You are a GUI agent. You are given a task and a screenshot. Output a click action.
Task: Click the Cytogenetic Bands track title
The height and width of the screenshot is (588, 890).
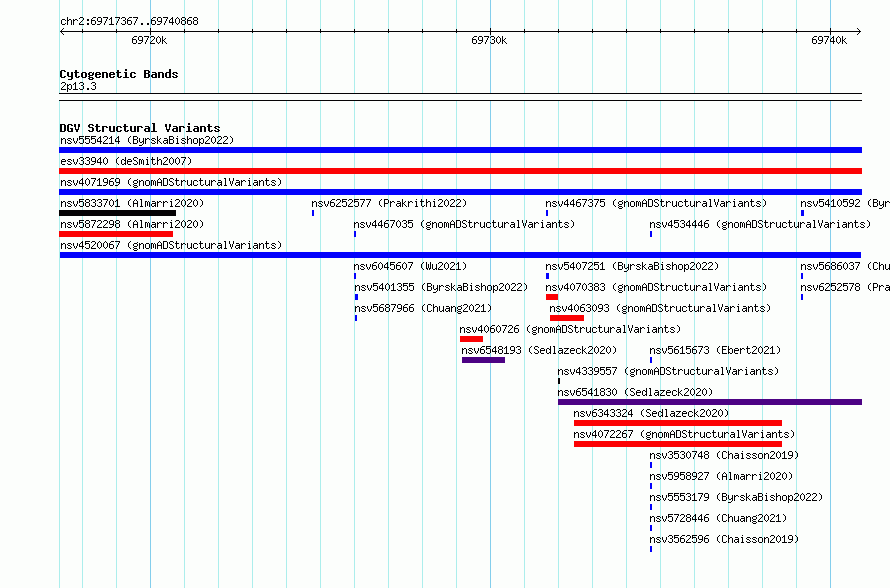point(119,74)
